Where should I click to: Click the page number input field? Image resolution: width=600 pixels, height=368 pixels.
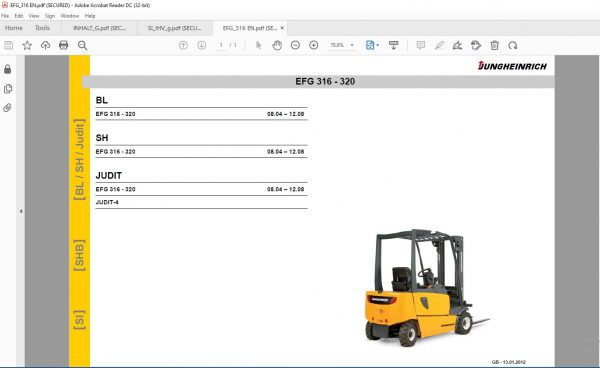pyautogui.click(x=221, y=45)
